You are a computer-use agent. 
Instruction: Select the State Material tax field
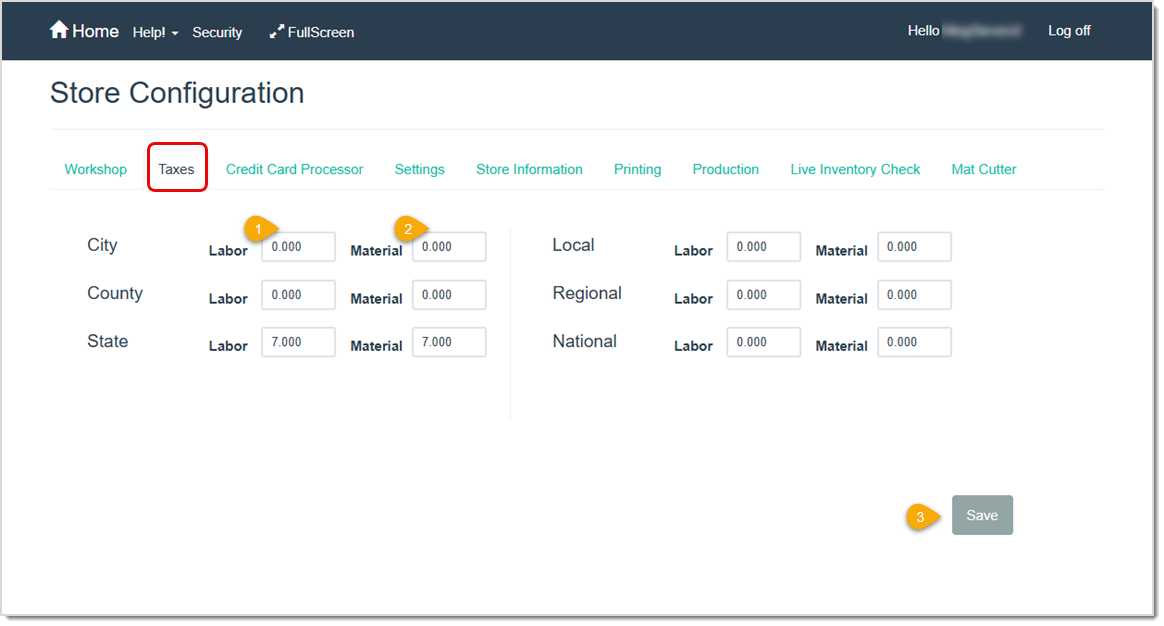[449, 342]
